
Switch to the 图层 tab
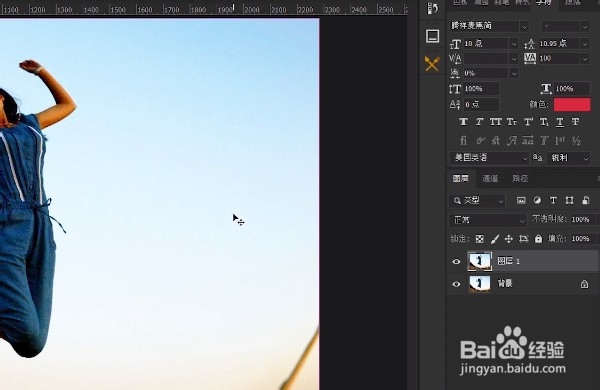tap(461, 178)
